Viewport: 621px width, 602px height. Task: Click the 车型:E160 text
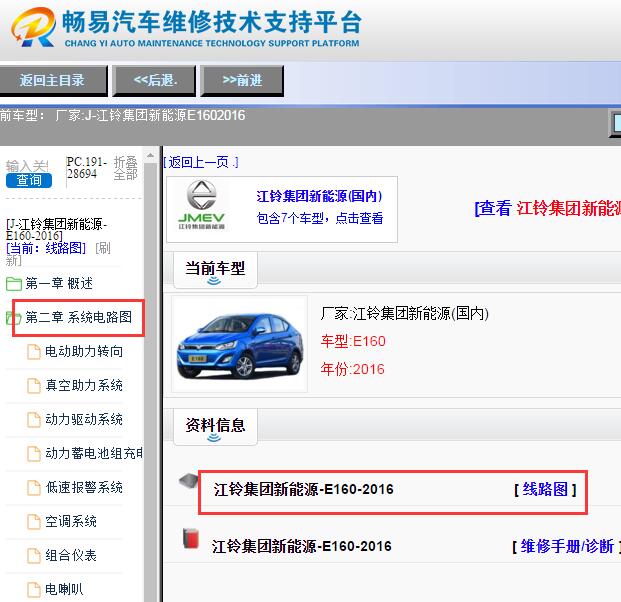click(353, 341)
